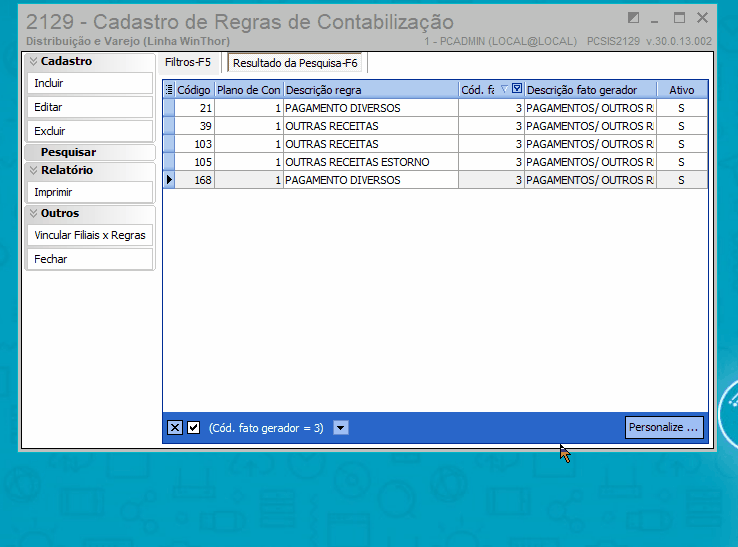738x547 pixels.
Task: Click the fato gerador description in row 21
Action: coord(590,108)
